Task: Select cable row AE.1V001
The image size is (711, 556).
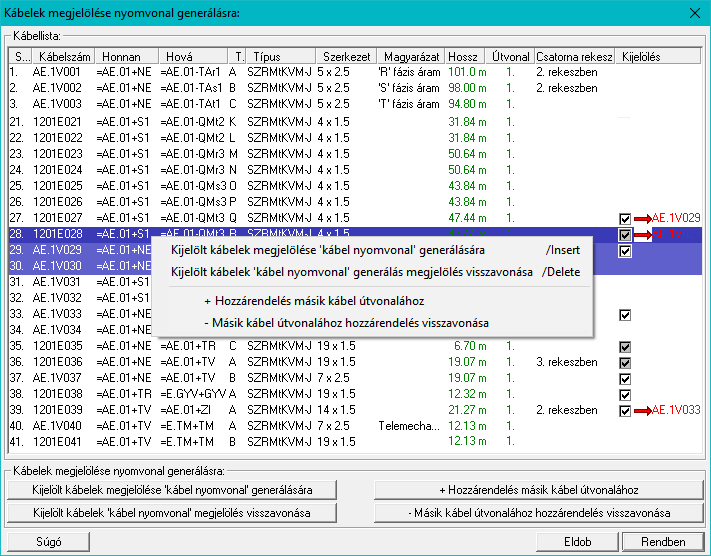Action: pyautogui.click(x=356, y=72)
